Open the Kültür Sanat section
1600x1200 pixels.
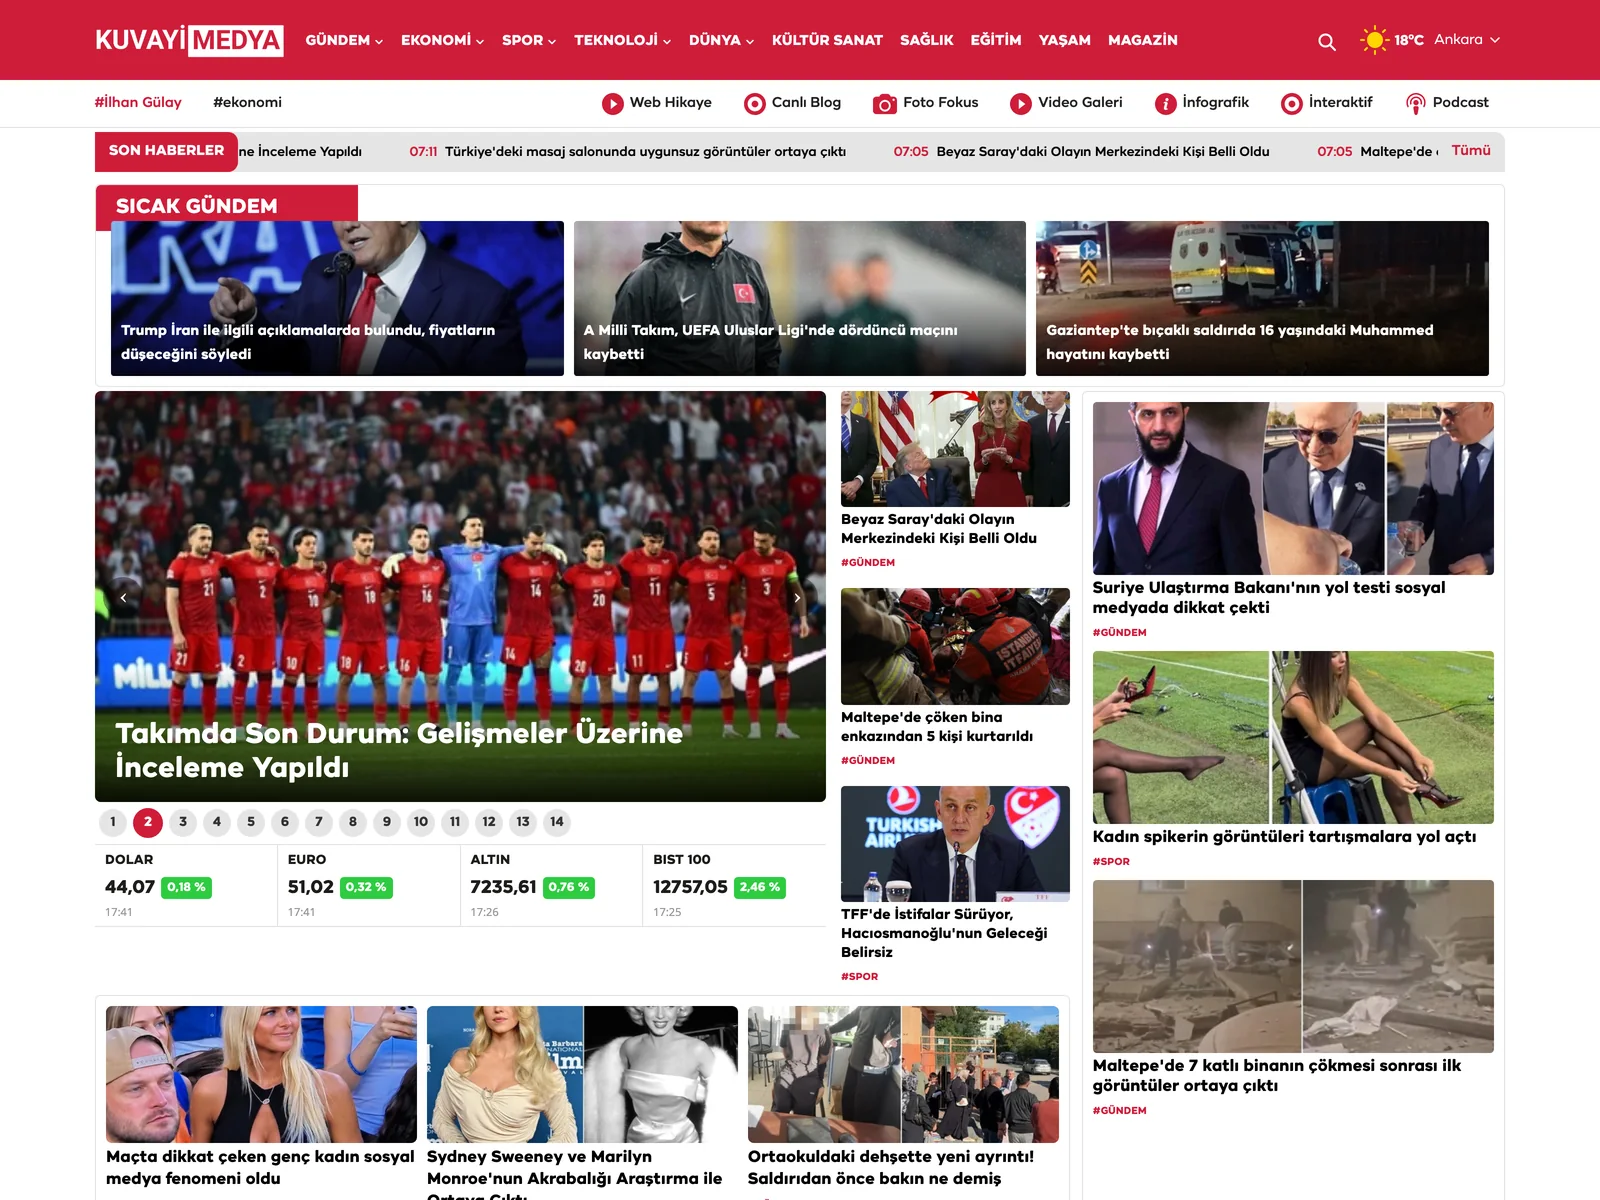(827, 40)
